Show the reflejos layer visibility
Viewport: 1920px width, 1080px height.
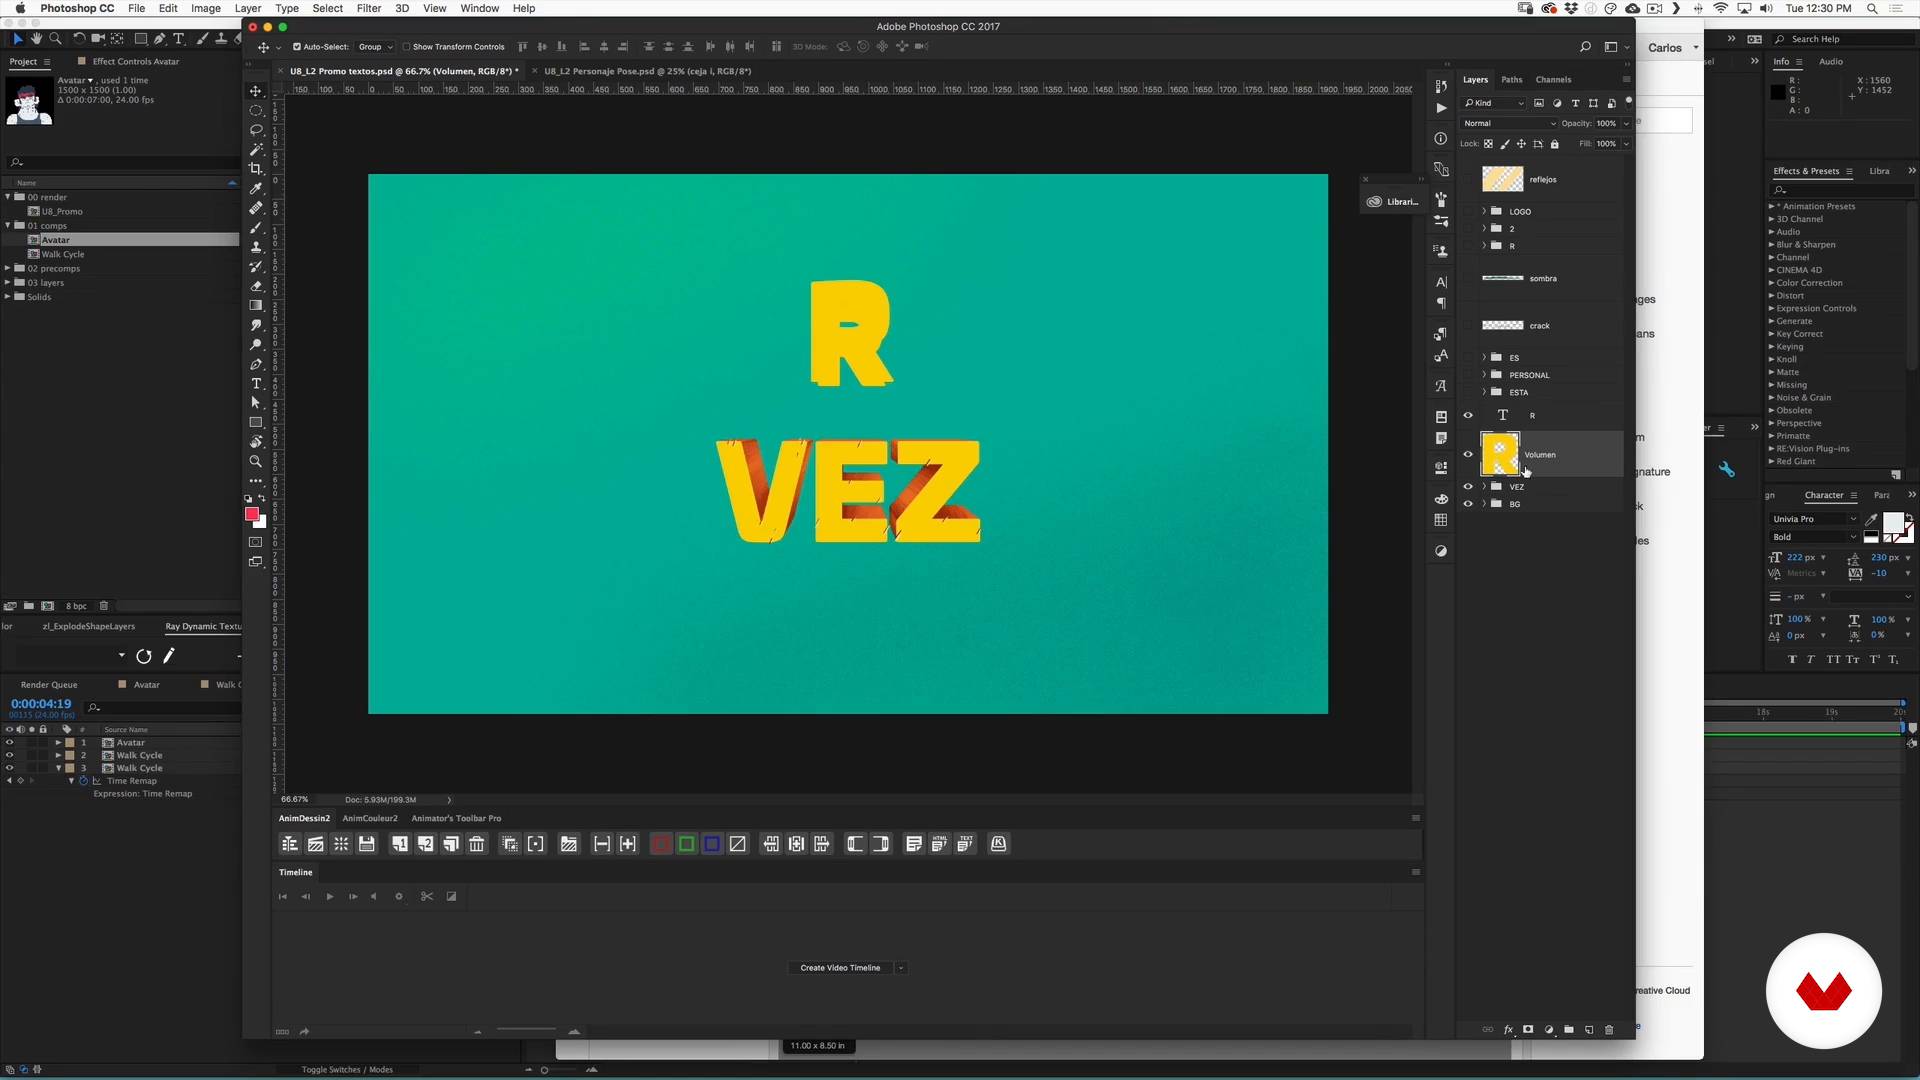point(1468,180)
